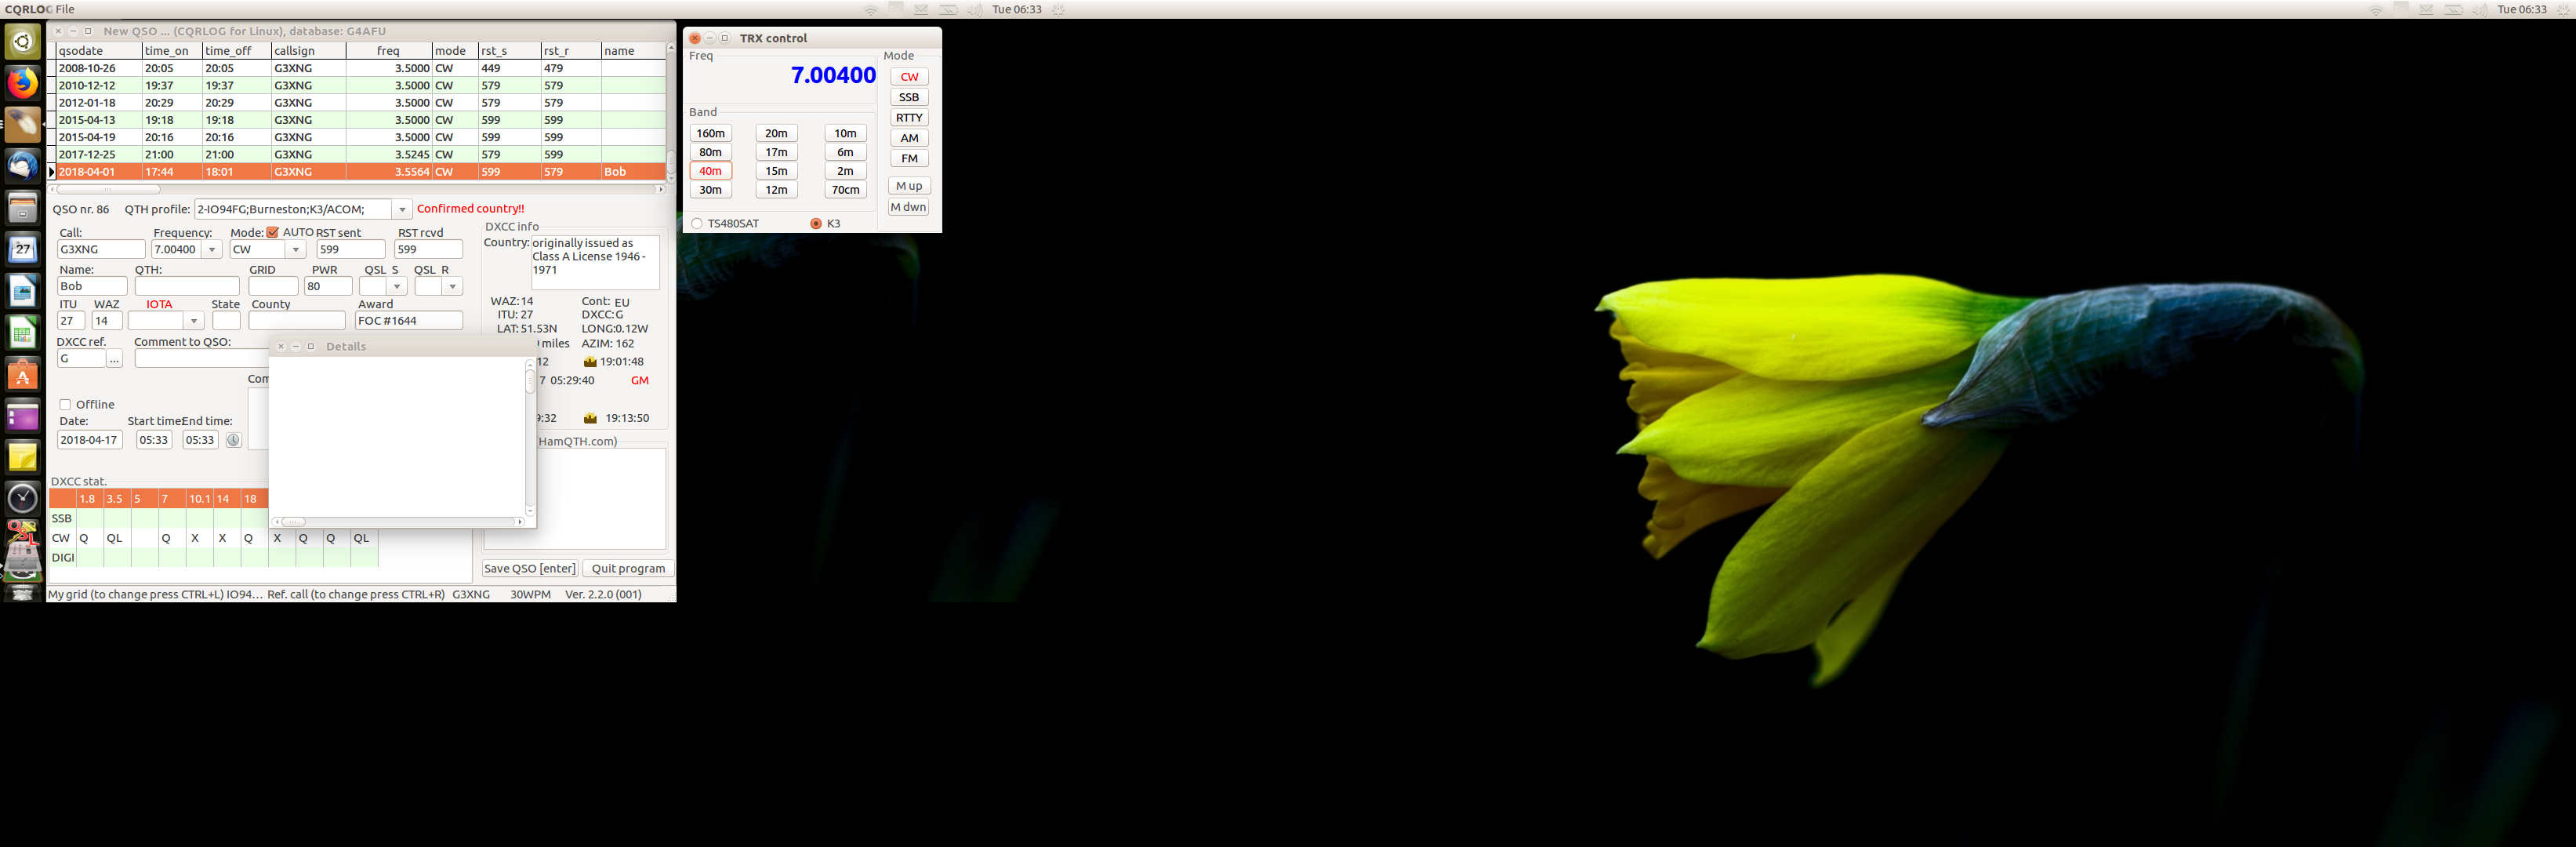The image size is (2576, 847).
Task: Select the QSO row dated 2018-04-01
Action: click(x=360, y=172)
